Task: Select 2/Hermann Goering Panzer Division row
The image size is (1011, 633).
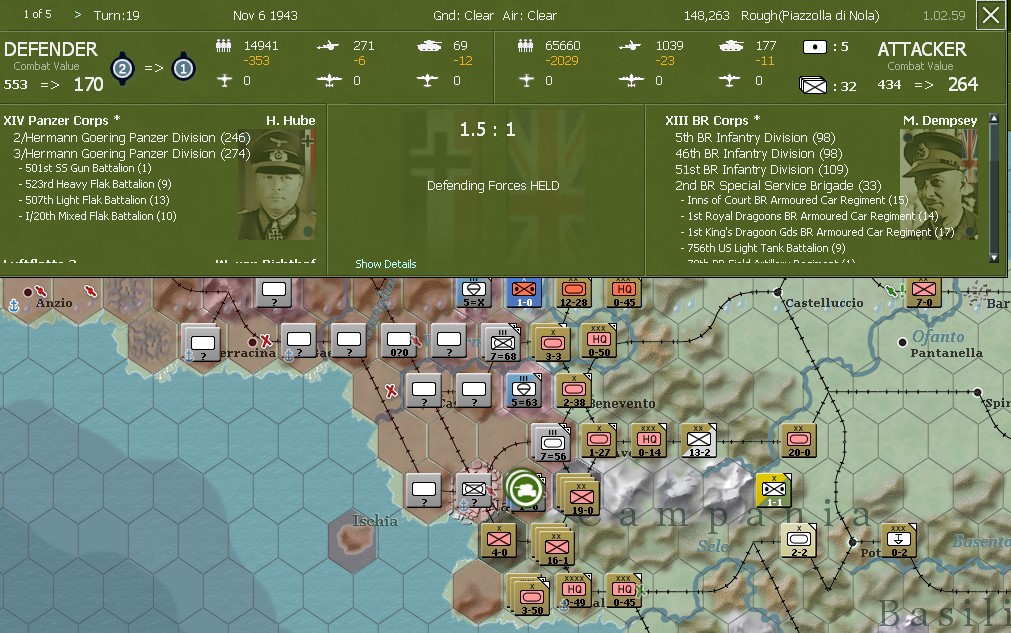Action: (x=132, y=137)
